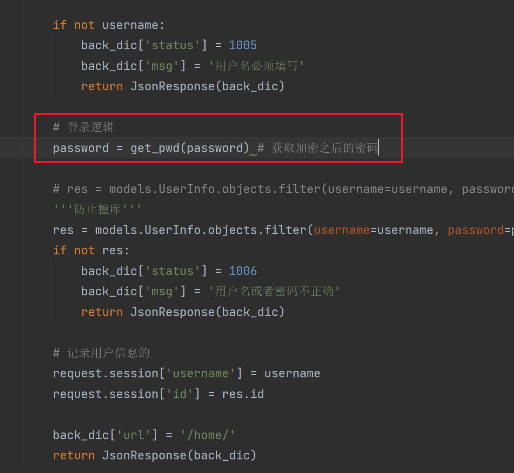This screenshot has width=514, height=473.
Task: Click the 1006 status code
Action: coord(243,271)
